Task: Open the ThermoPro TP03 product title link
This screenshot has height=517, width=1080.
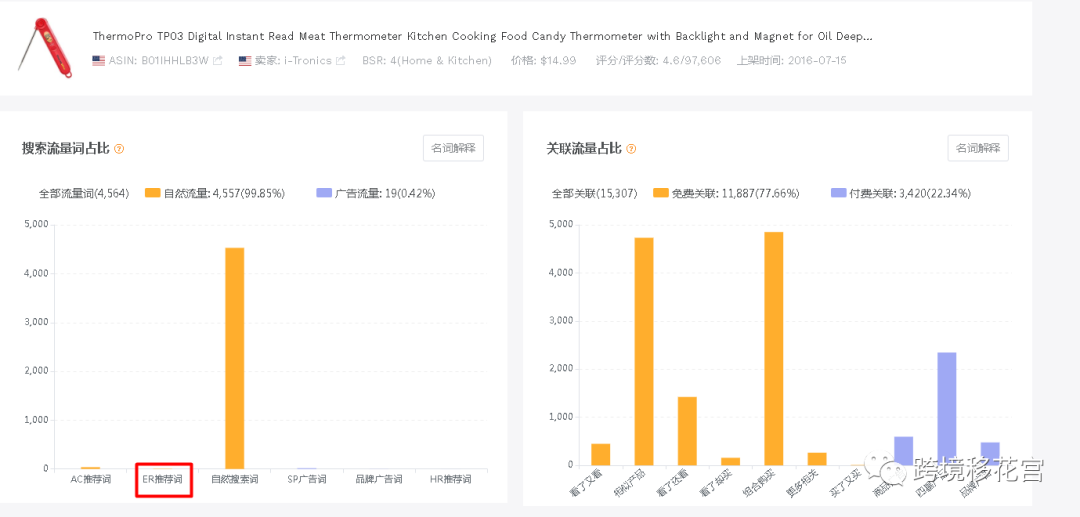Action: [482, 36]
